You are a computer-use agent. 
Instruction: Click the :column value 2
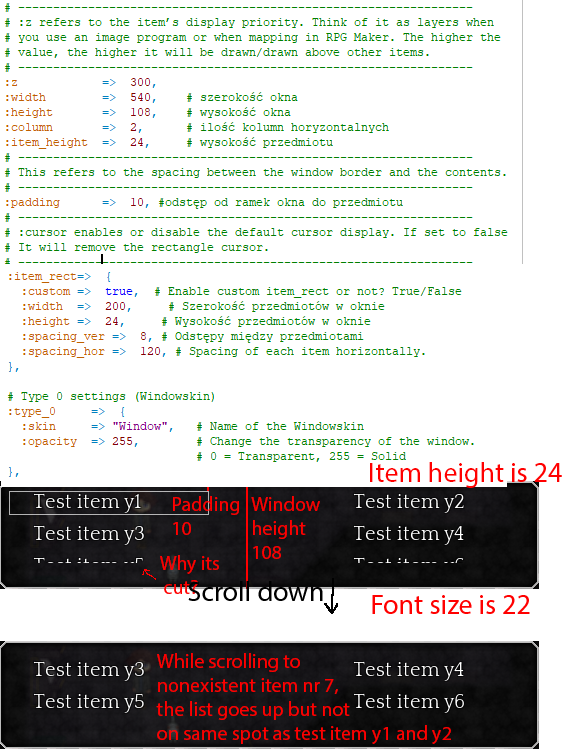point(133,128)
